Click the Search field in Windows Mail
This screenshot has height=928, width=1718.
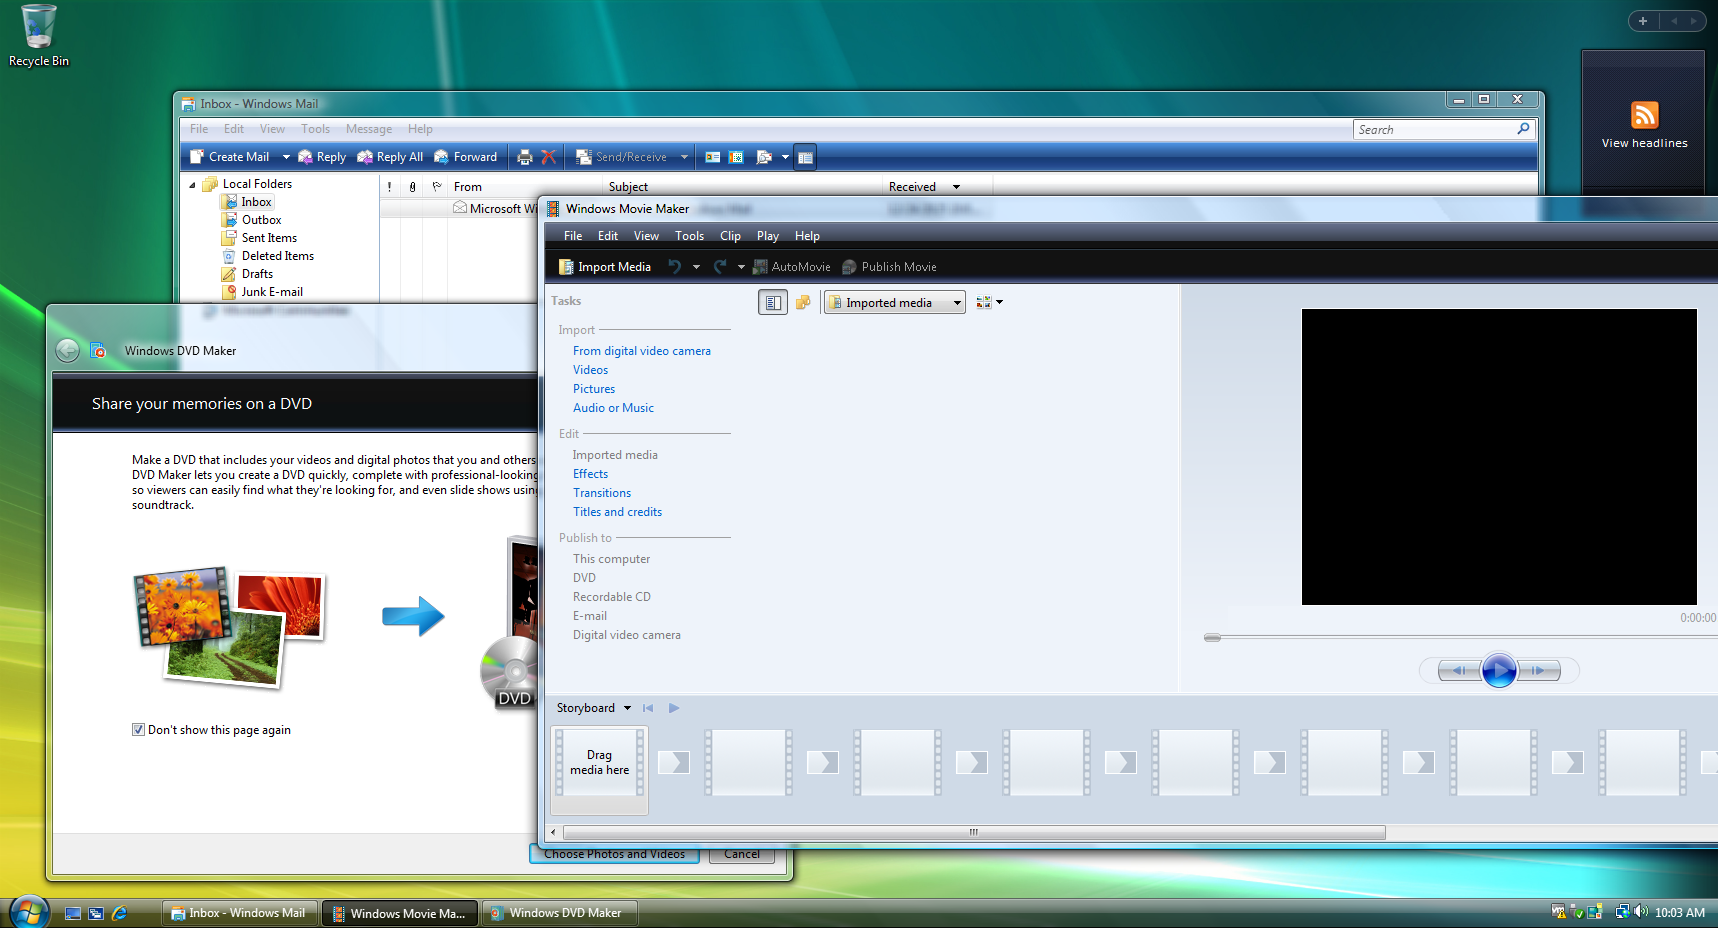point(1435,130)
